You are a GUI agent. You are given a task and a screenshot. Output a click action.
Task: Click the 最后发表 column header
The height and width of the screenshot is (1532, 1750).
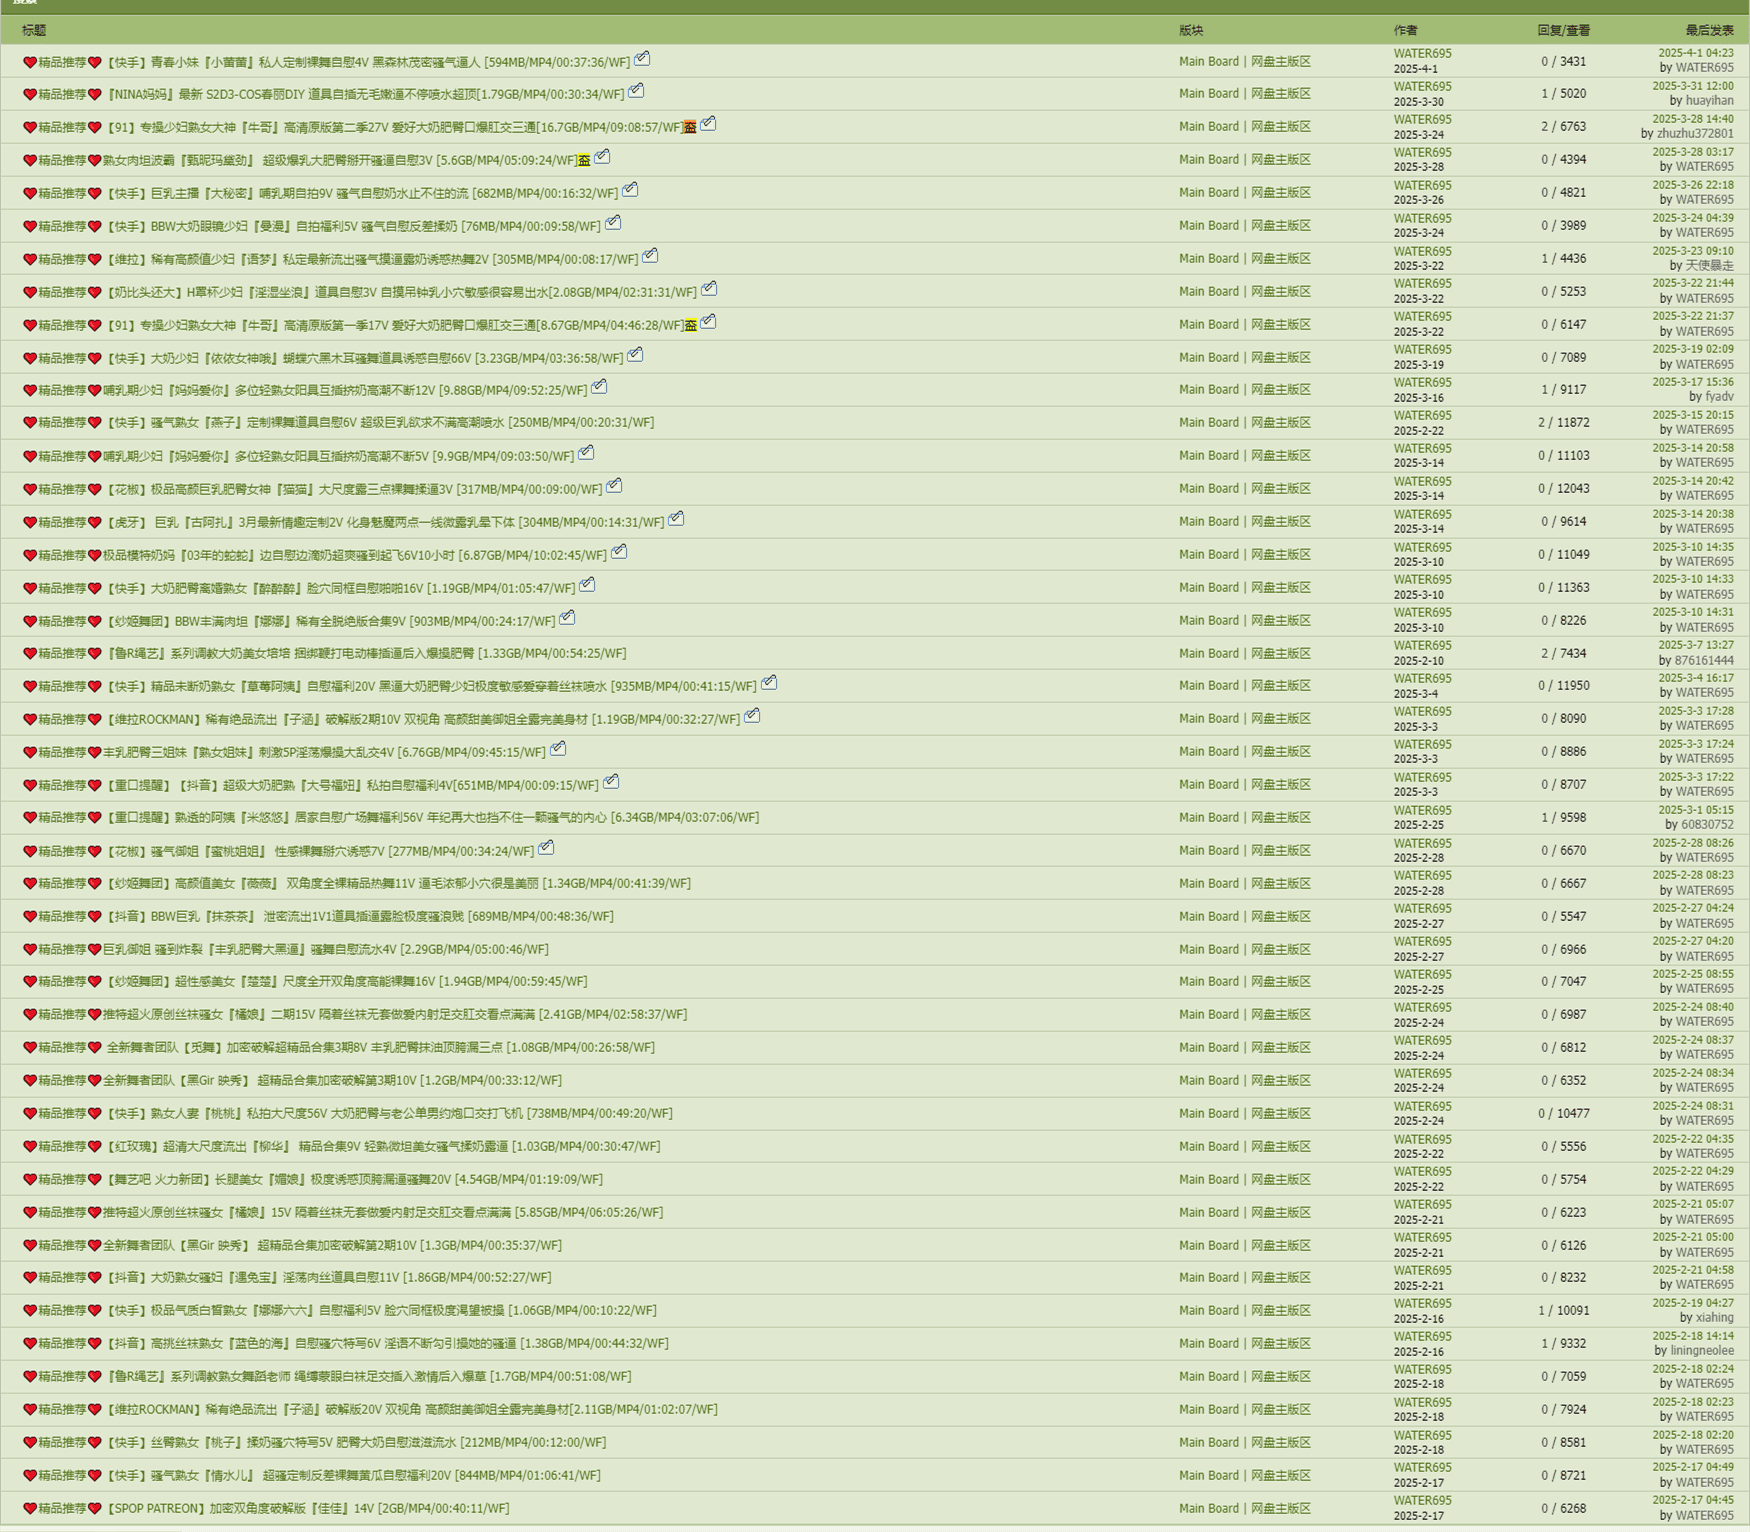1709,30
